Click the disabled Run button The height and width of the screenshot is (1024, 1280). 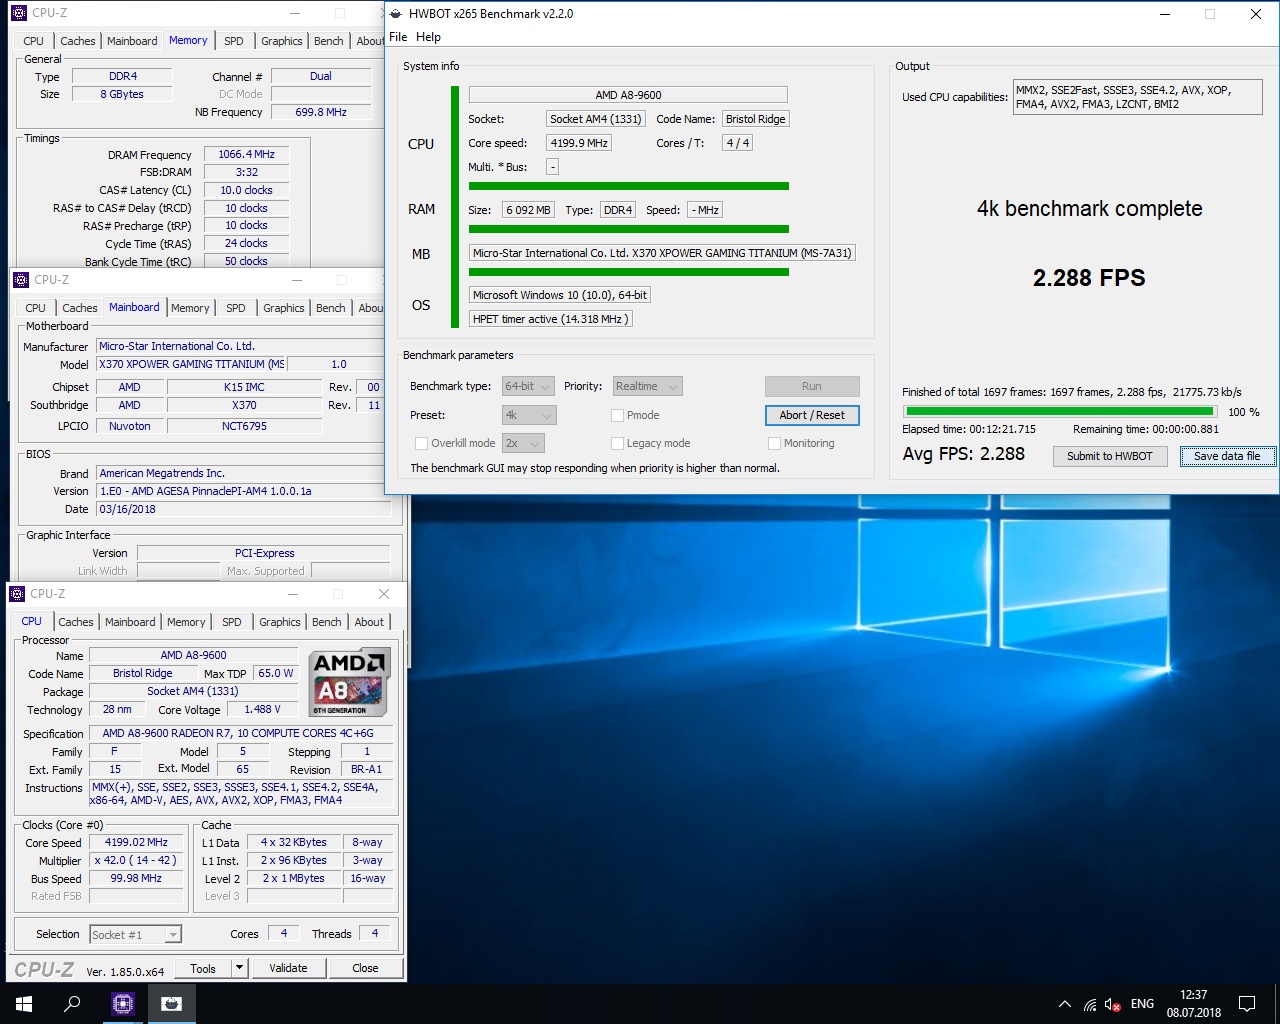(812, 386)
